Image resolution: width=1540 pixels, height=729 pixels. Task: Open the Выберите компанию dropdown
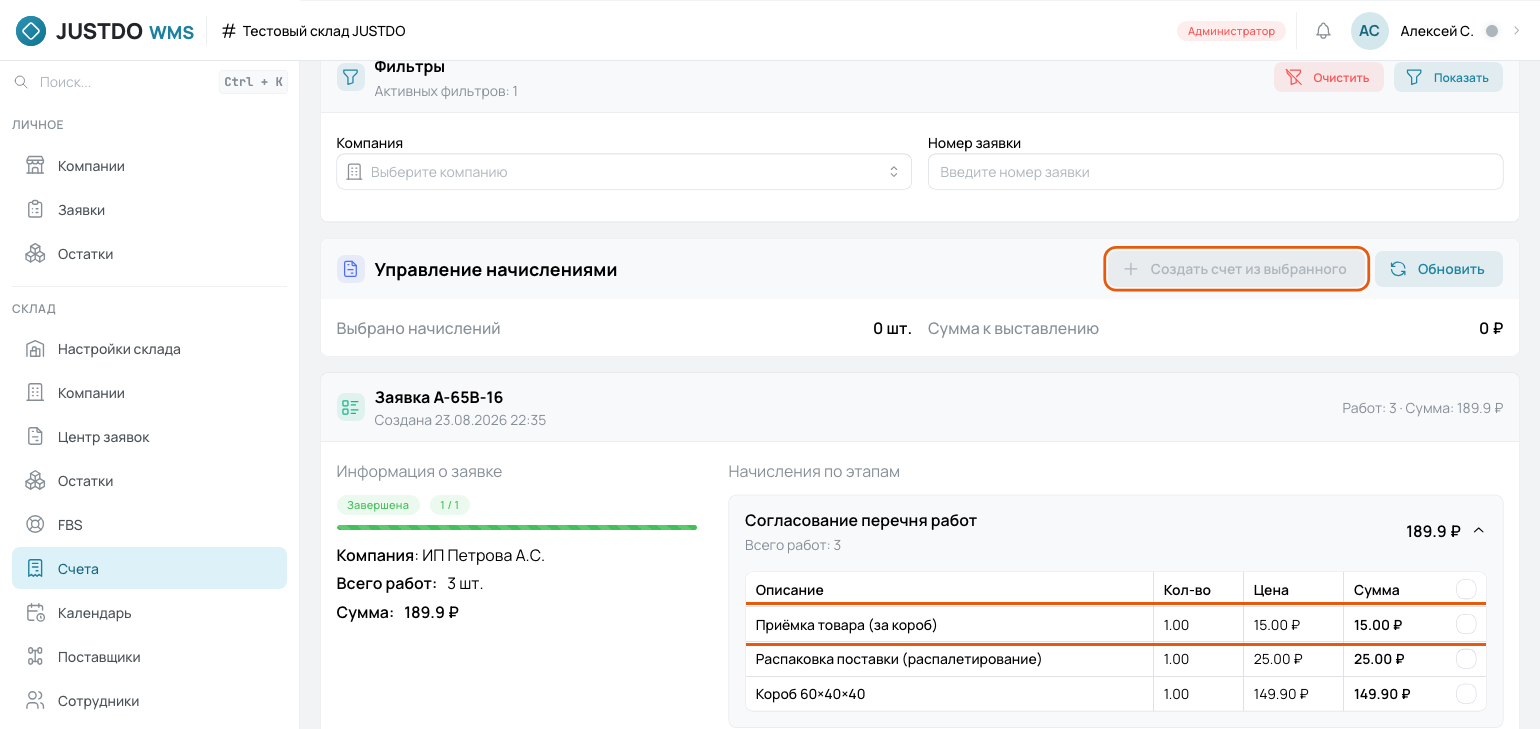click(624, 172)
